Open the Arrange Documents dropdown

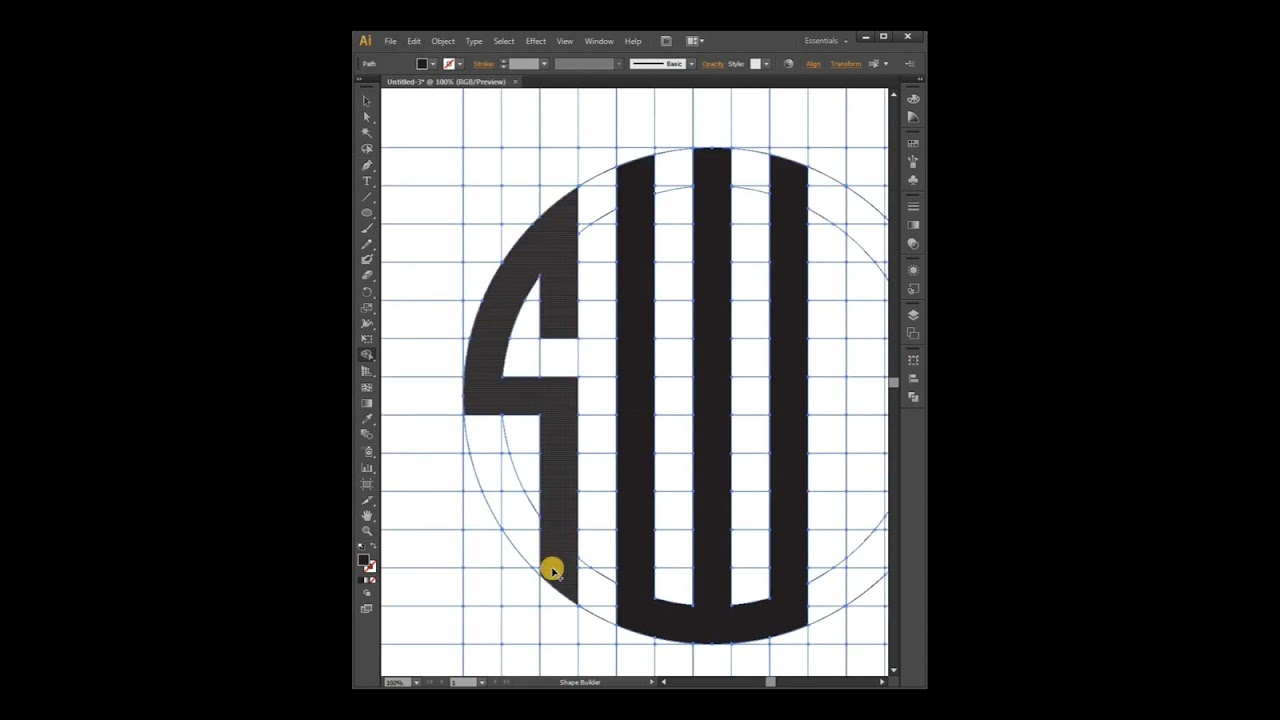(695, 41)
